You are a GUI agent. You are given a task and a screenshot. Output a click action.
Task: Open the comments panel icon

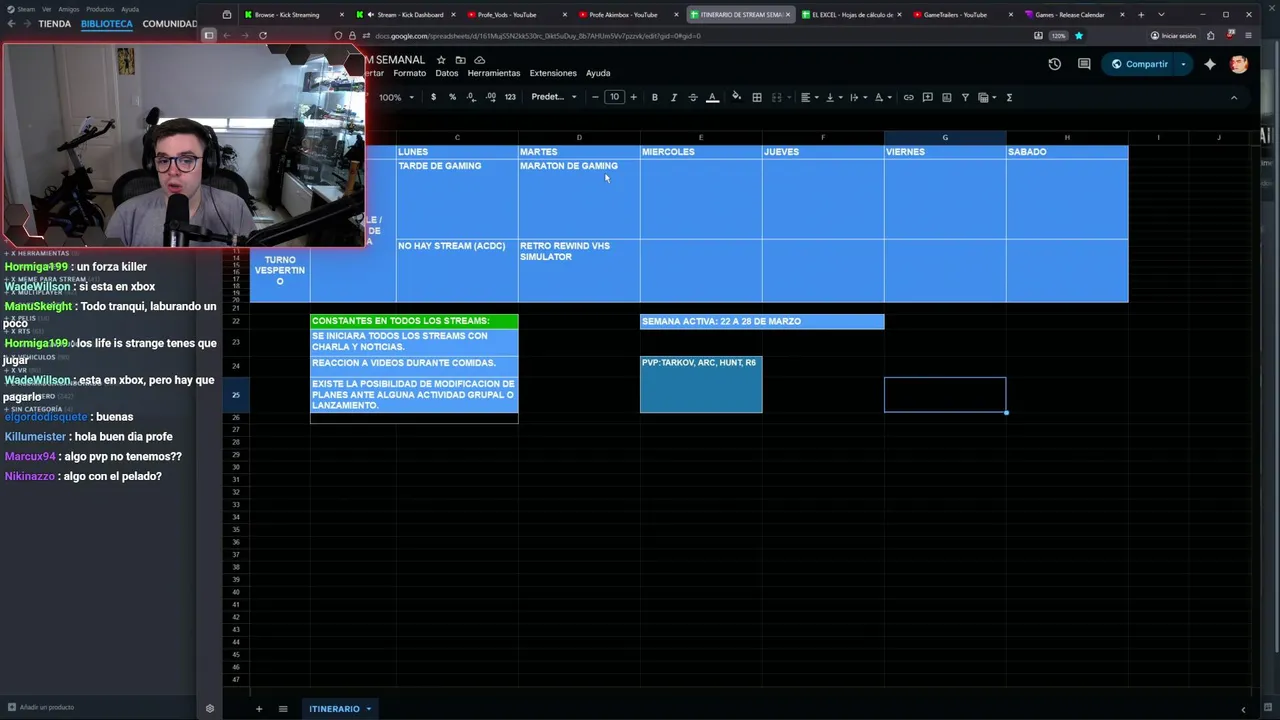coord(1084,64)
